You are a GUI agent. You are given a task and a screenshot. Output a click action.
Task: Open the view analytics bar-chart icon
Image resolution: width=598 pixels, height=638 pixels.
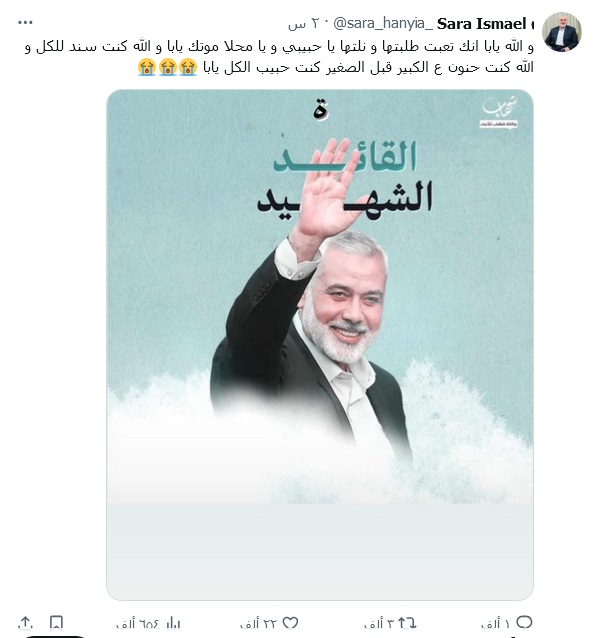(173, 623)
